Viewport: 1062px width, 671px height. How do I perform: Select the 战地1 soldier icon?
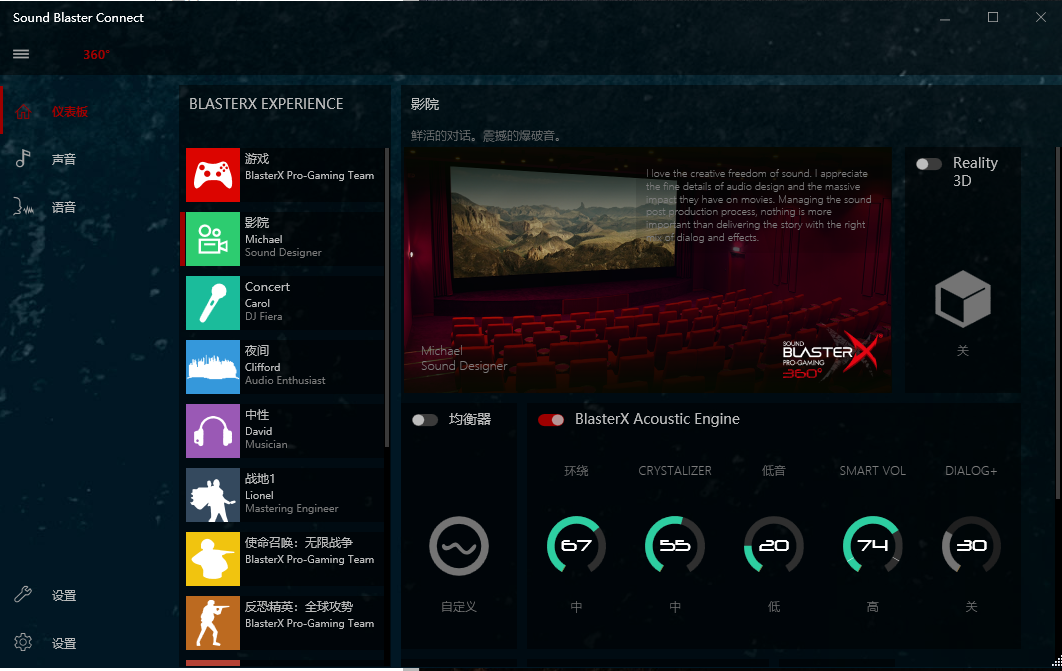tap(213, 495)
